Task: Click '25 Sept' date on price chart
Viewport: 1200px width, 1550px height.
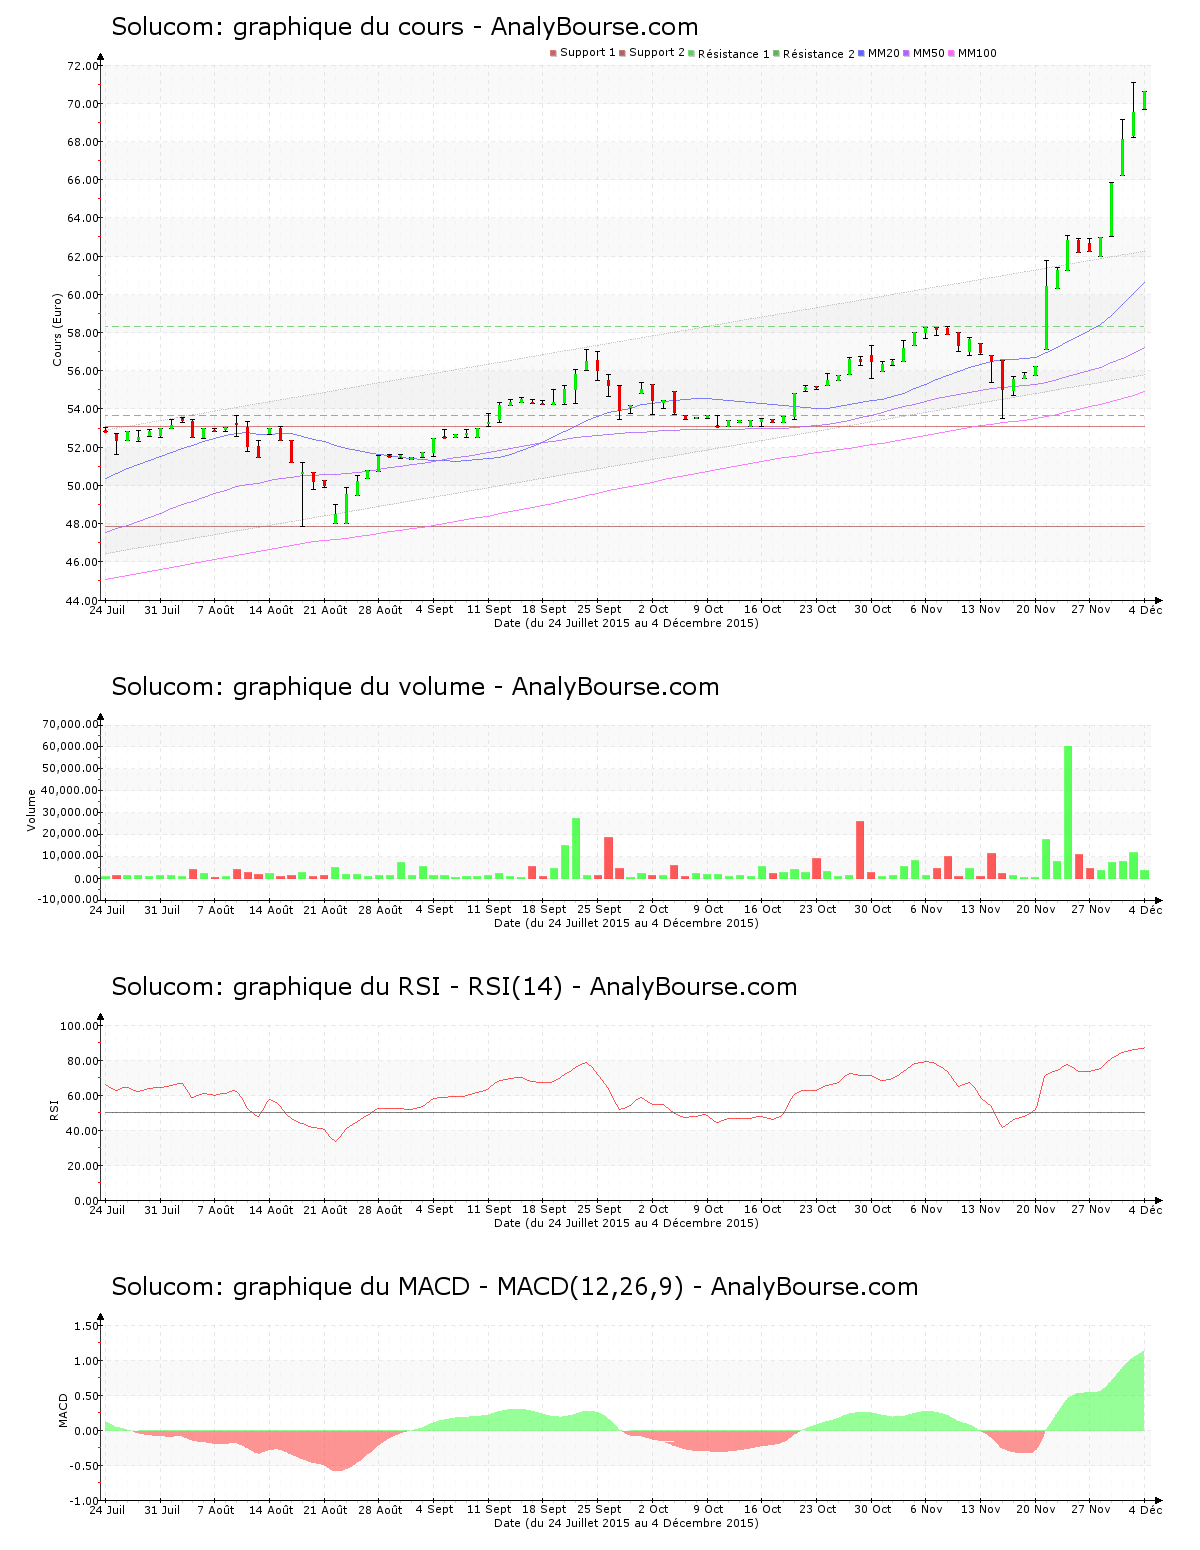Action: [600, 609]
